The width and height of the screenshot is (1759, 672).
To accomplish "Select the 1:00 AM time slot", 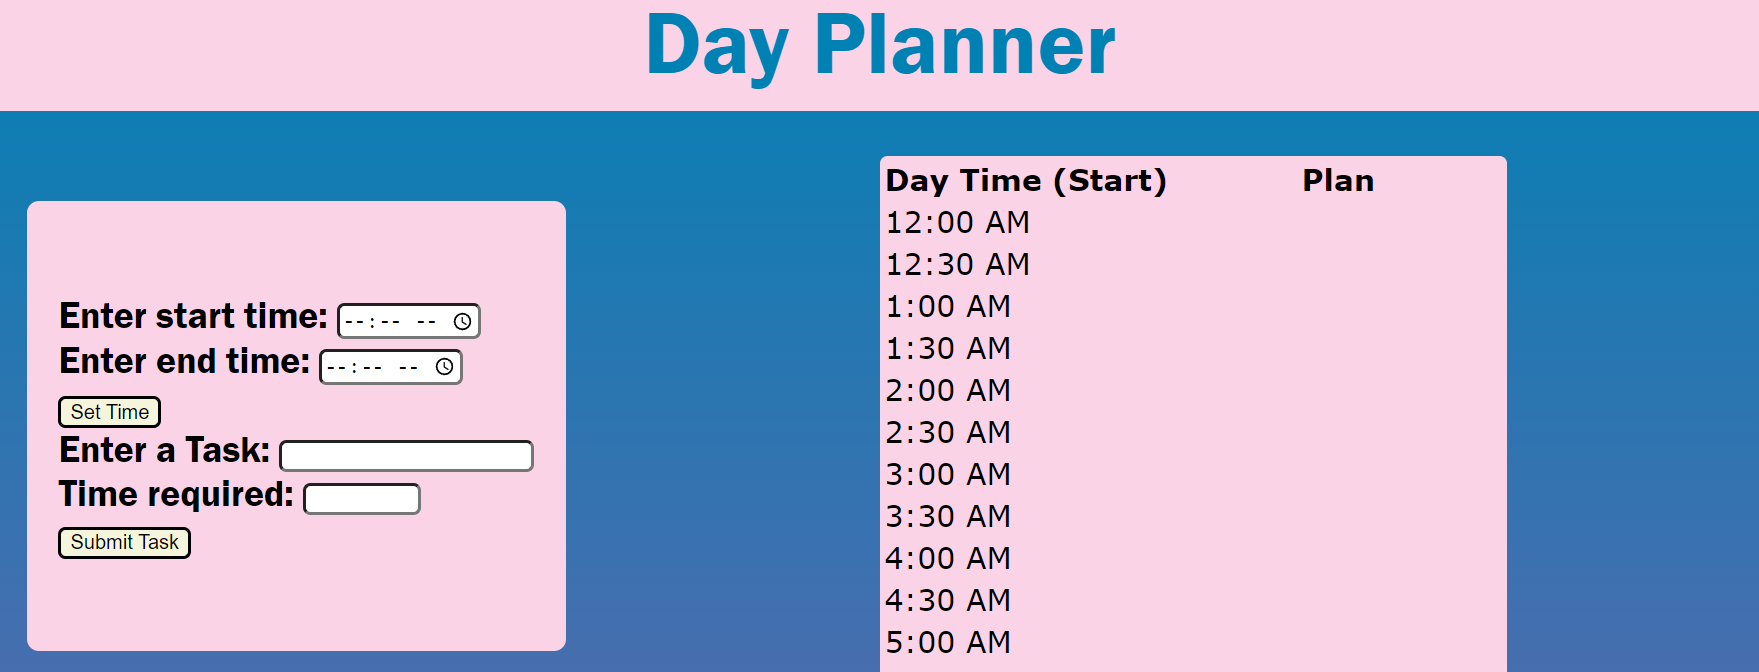I will (x=948, y=306).
